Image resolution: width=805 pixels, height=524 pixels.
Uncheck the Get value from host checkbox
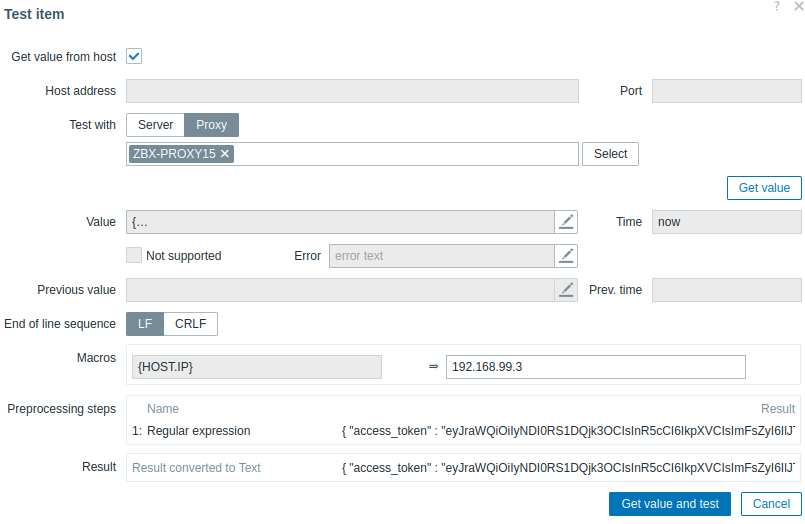pos(134,57)
